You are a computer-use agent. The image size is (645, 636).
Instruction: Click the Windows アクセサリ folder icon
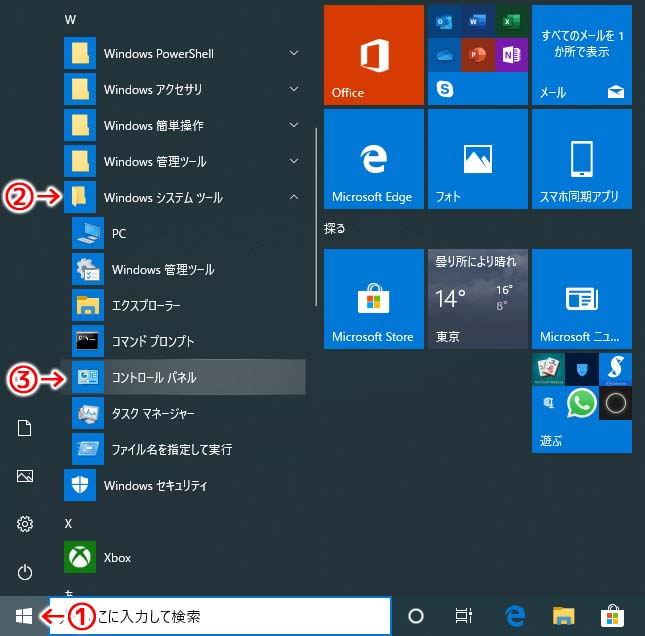point(80,89)
